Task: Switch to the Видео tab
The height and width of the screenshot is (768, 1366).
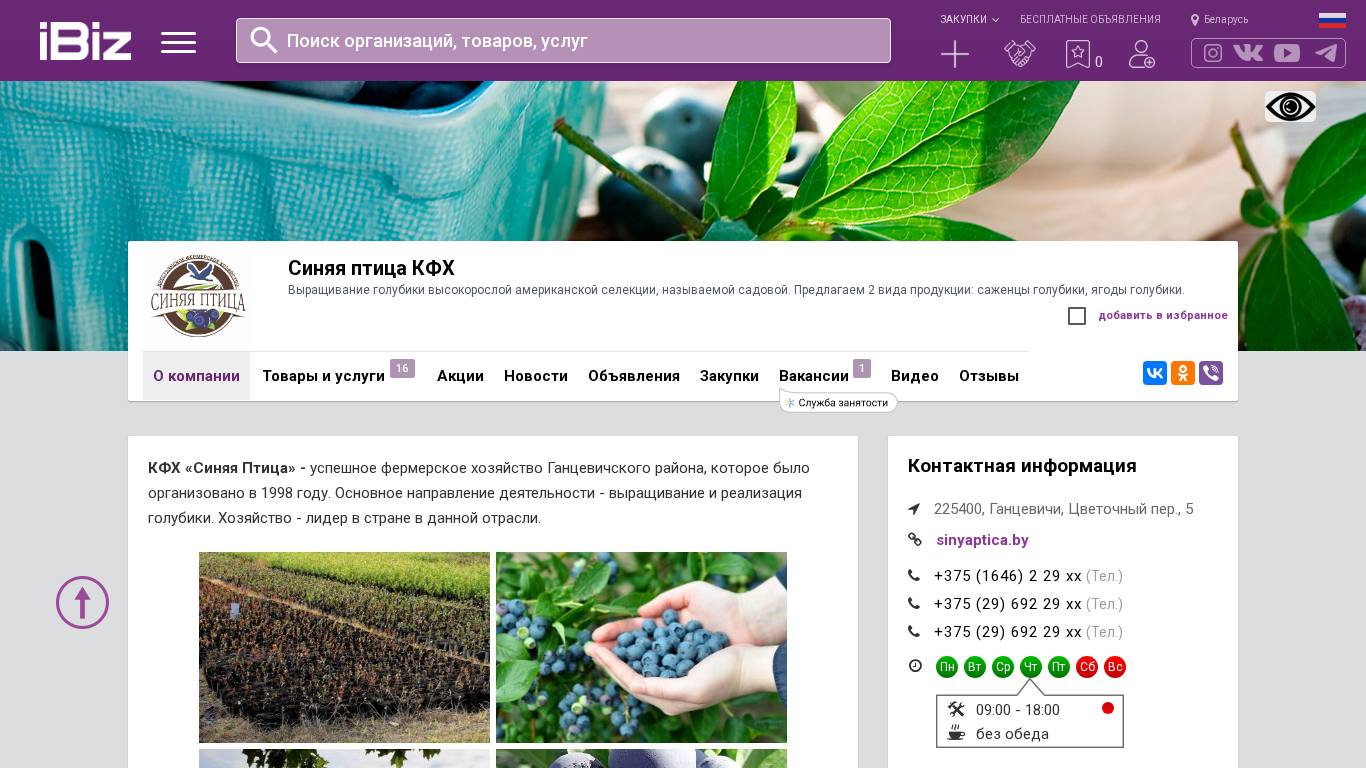Action: coord(915,376)
